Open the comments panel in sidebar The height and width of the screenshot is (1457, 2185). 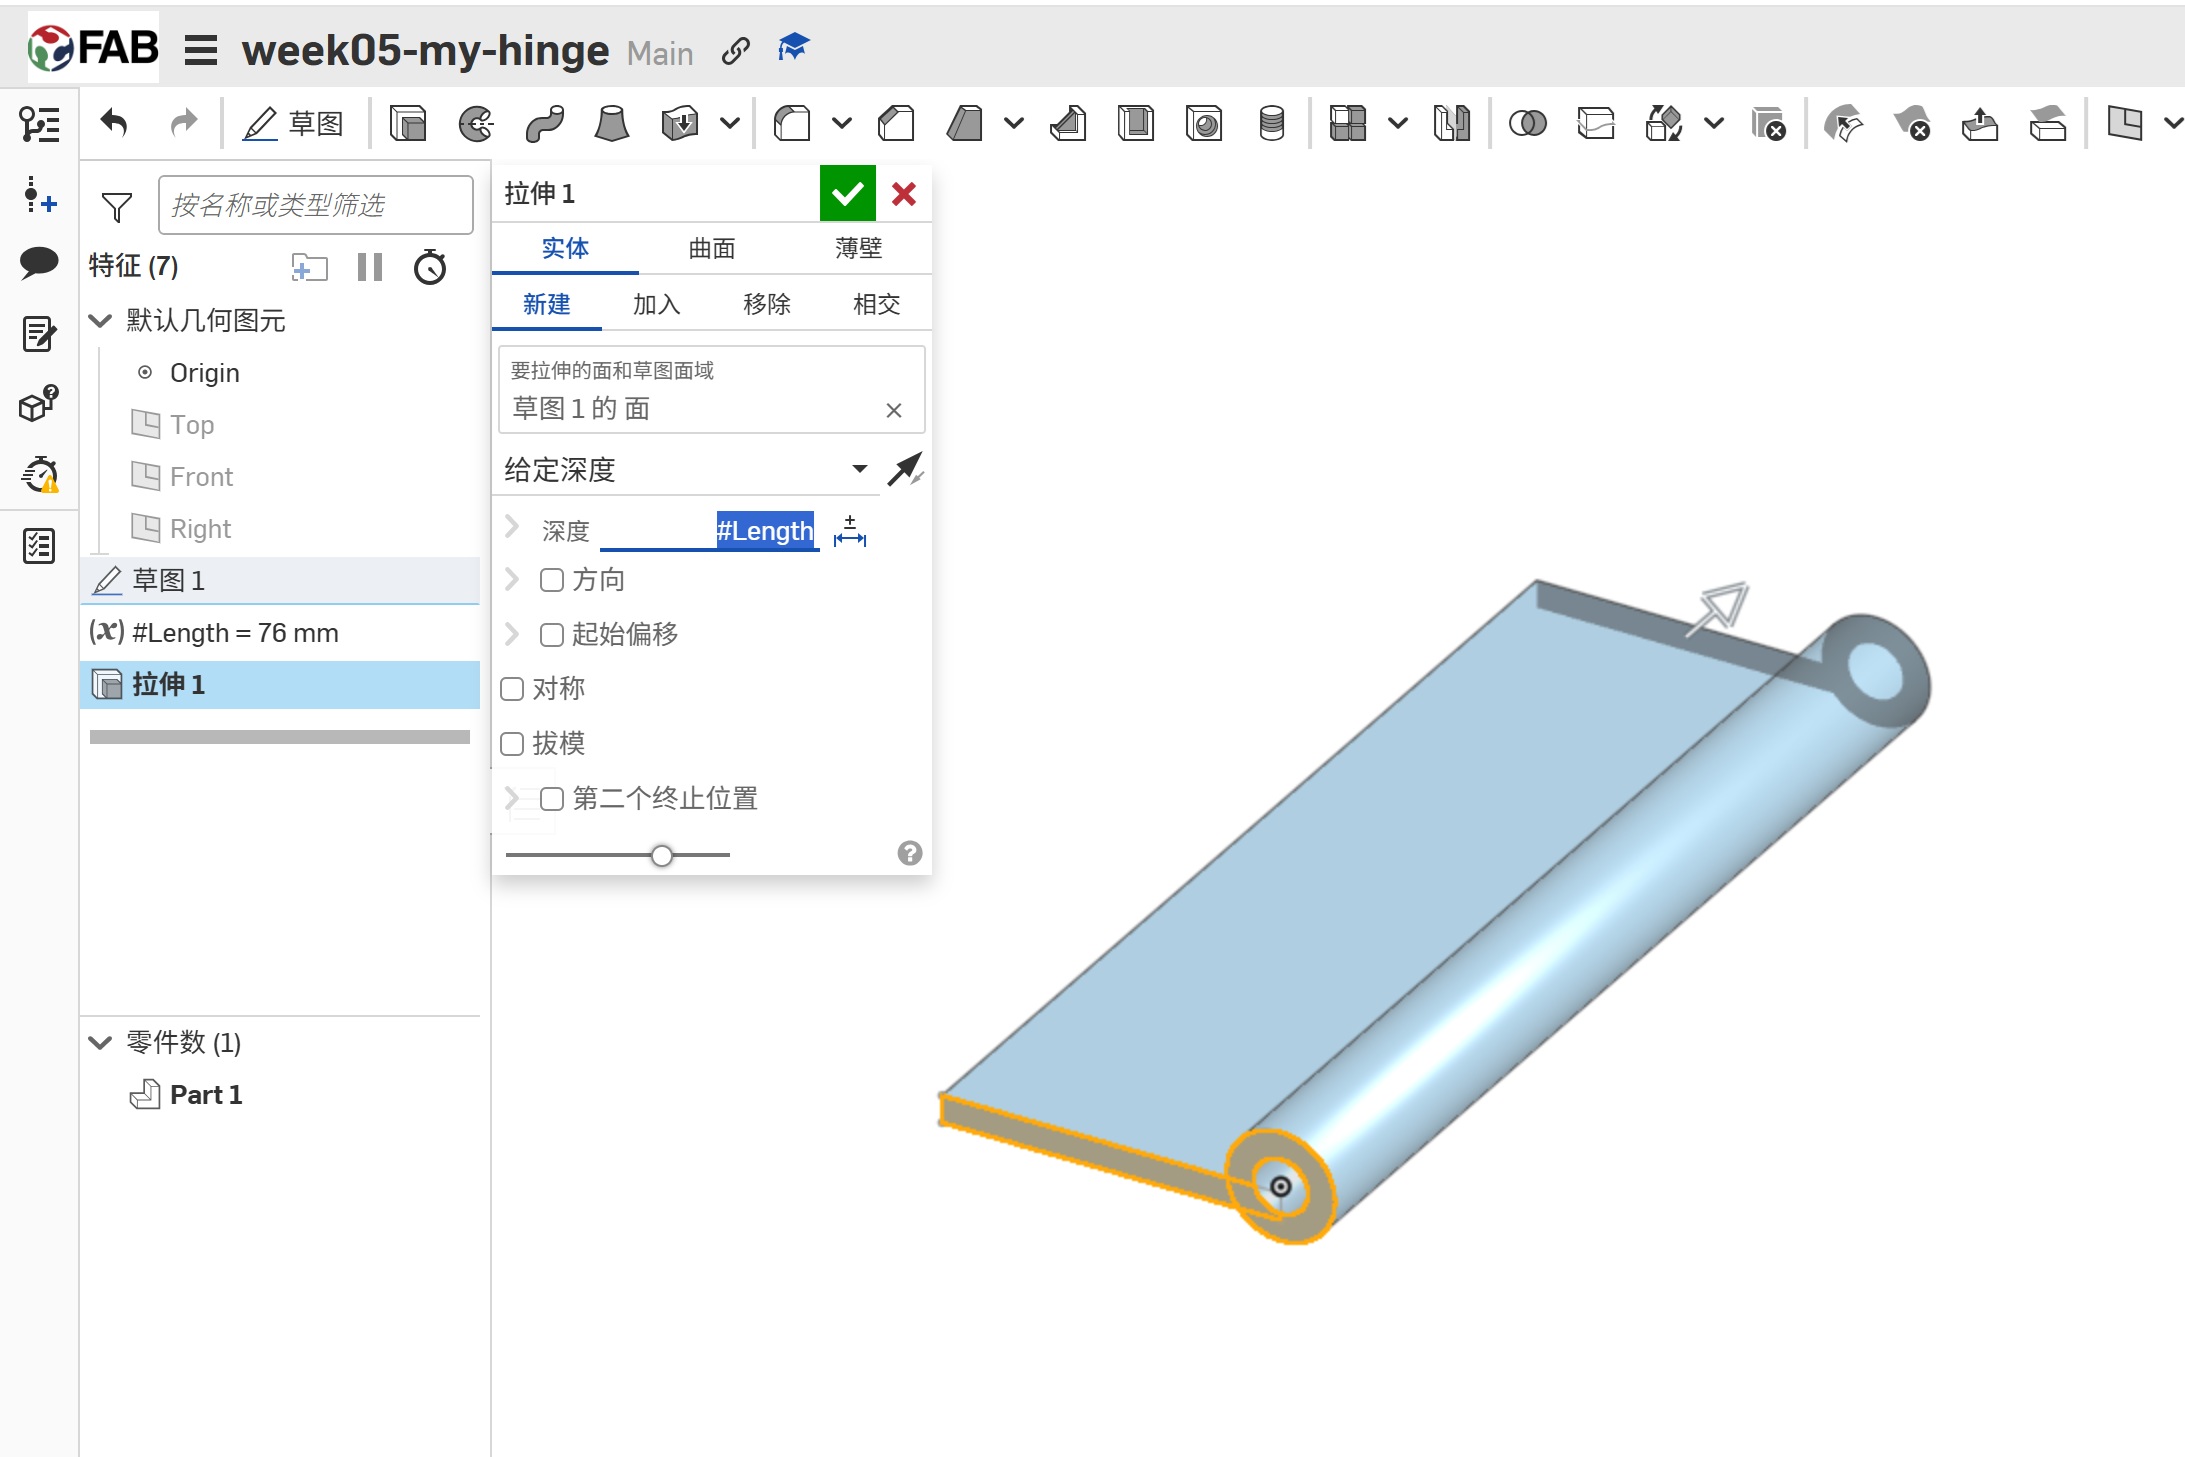[x=39, y=262]
